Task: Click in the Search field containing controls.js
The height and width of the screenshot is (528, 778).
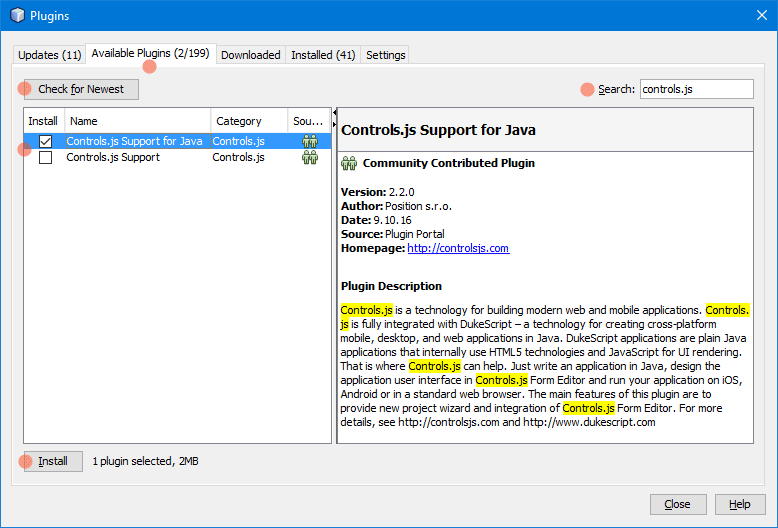Action: 696,89
